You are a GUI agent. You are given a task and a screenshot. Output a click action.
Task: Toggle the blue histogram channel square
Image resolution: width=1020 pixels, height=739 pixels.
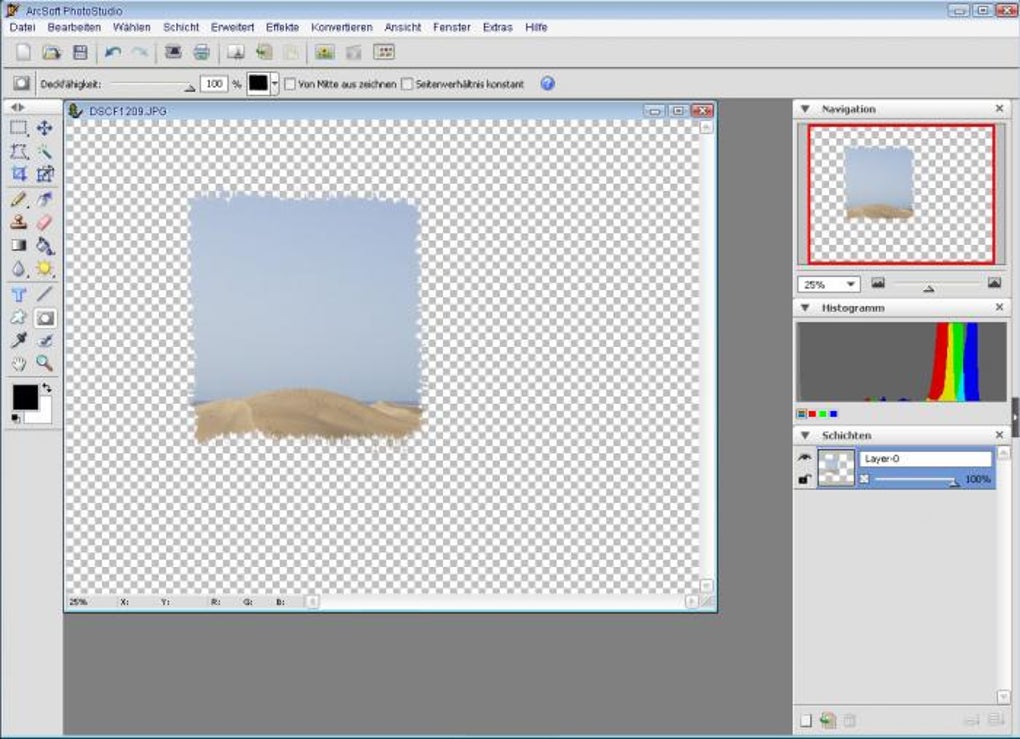tap(833, 414)
